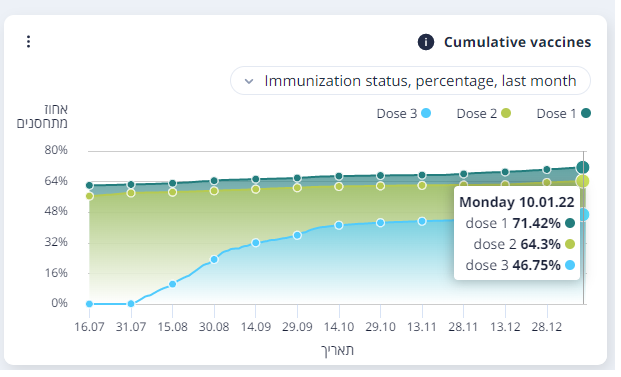Click the olive Dose 2 legend dot
Screen dimensions: 621x377
pyautogui.click(x=506, y=113)
